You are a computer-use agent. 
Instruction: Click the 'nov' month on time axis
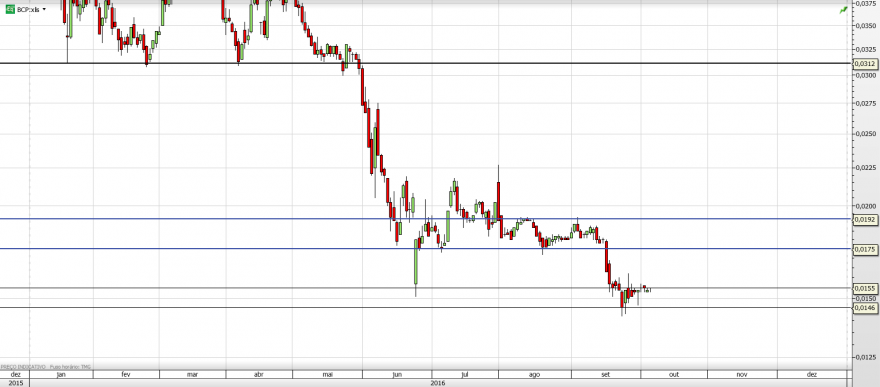point(741,374)
